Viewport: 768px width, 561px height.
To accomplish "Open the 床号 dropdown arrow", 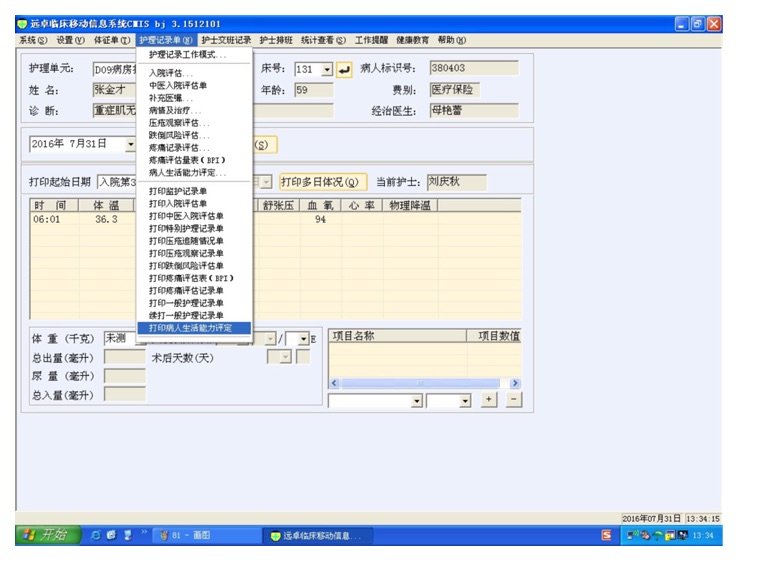I will tap(327, 70).
